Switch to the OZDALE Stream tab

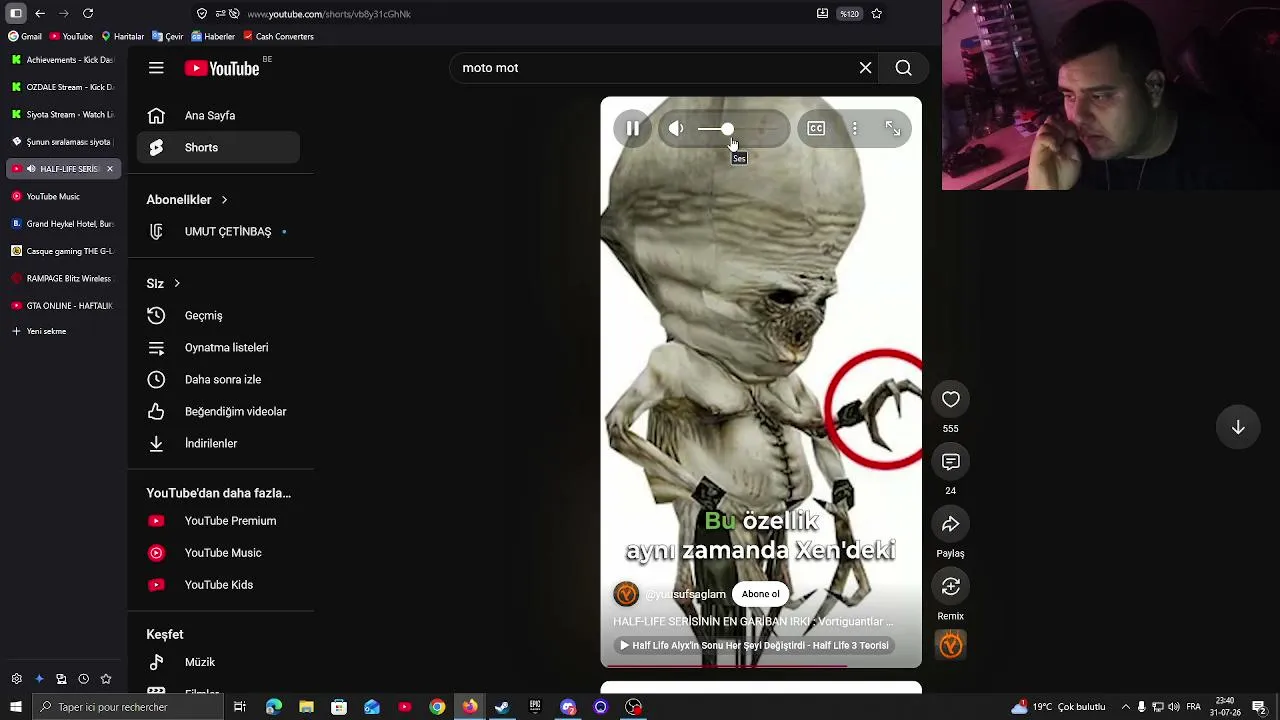pos(63,87)
